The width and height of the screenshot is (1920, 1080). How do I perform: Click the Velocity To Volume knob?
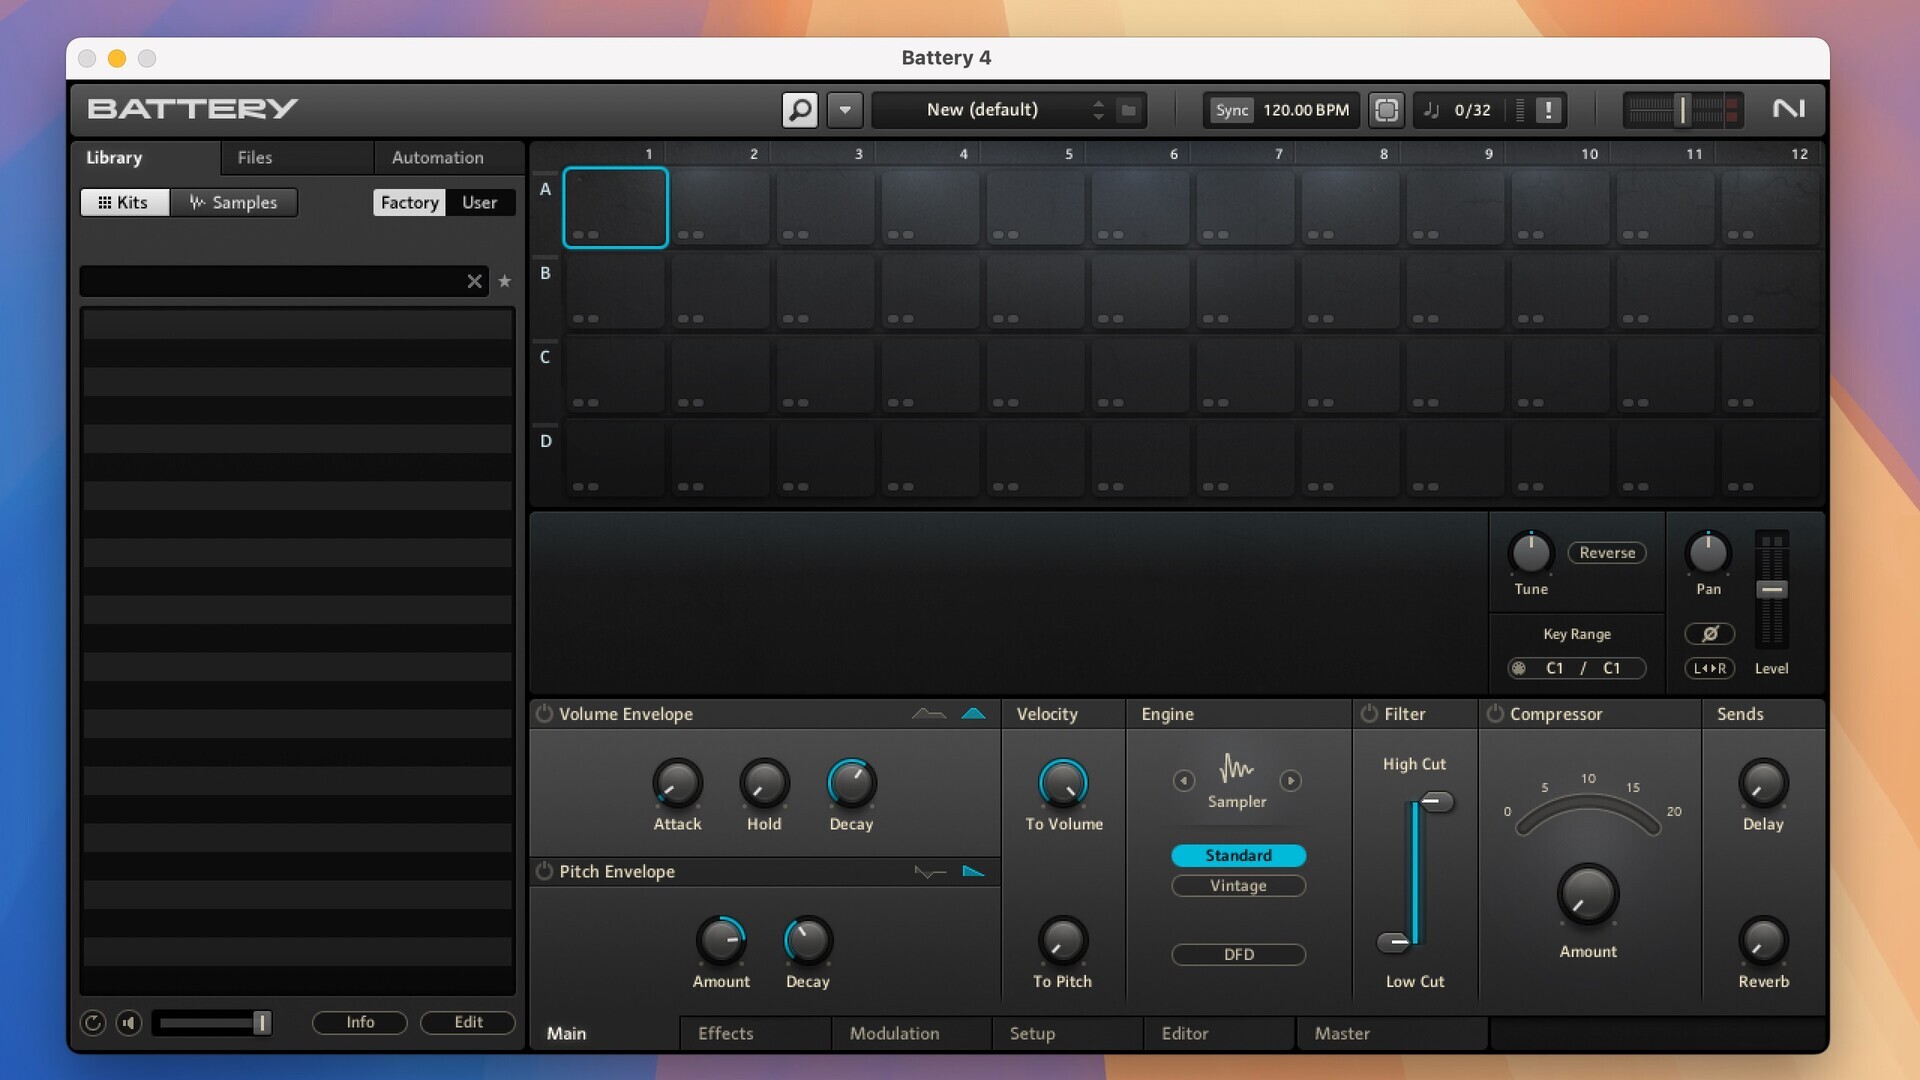(x=1063, y=784)
